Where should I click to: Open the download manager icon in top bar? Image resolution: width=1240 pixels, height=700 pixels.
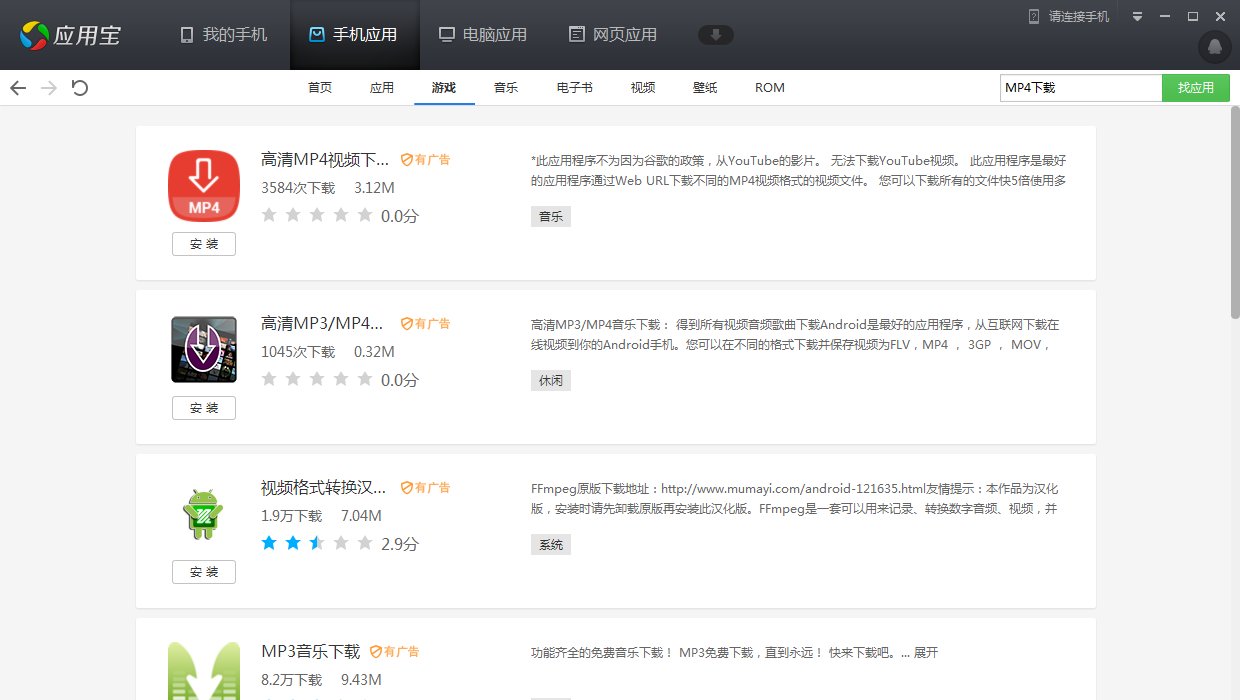point(715,34)
